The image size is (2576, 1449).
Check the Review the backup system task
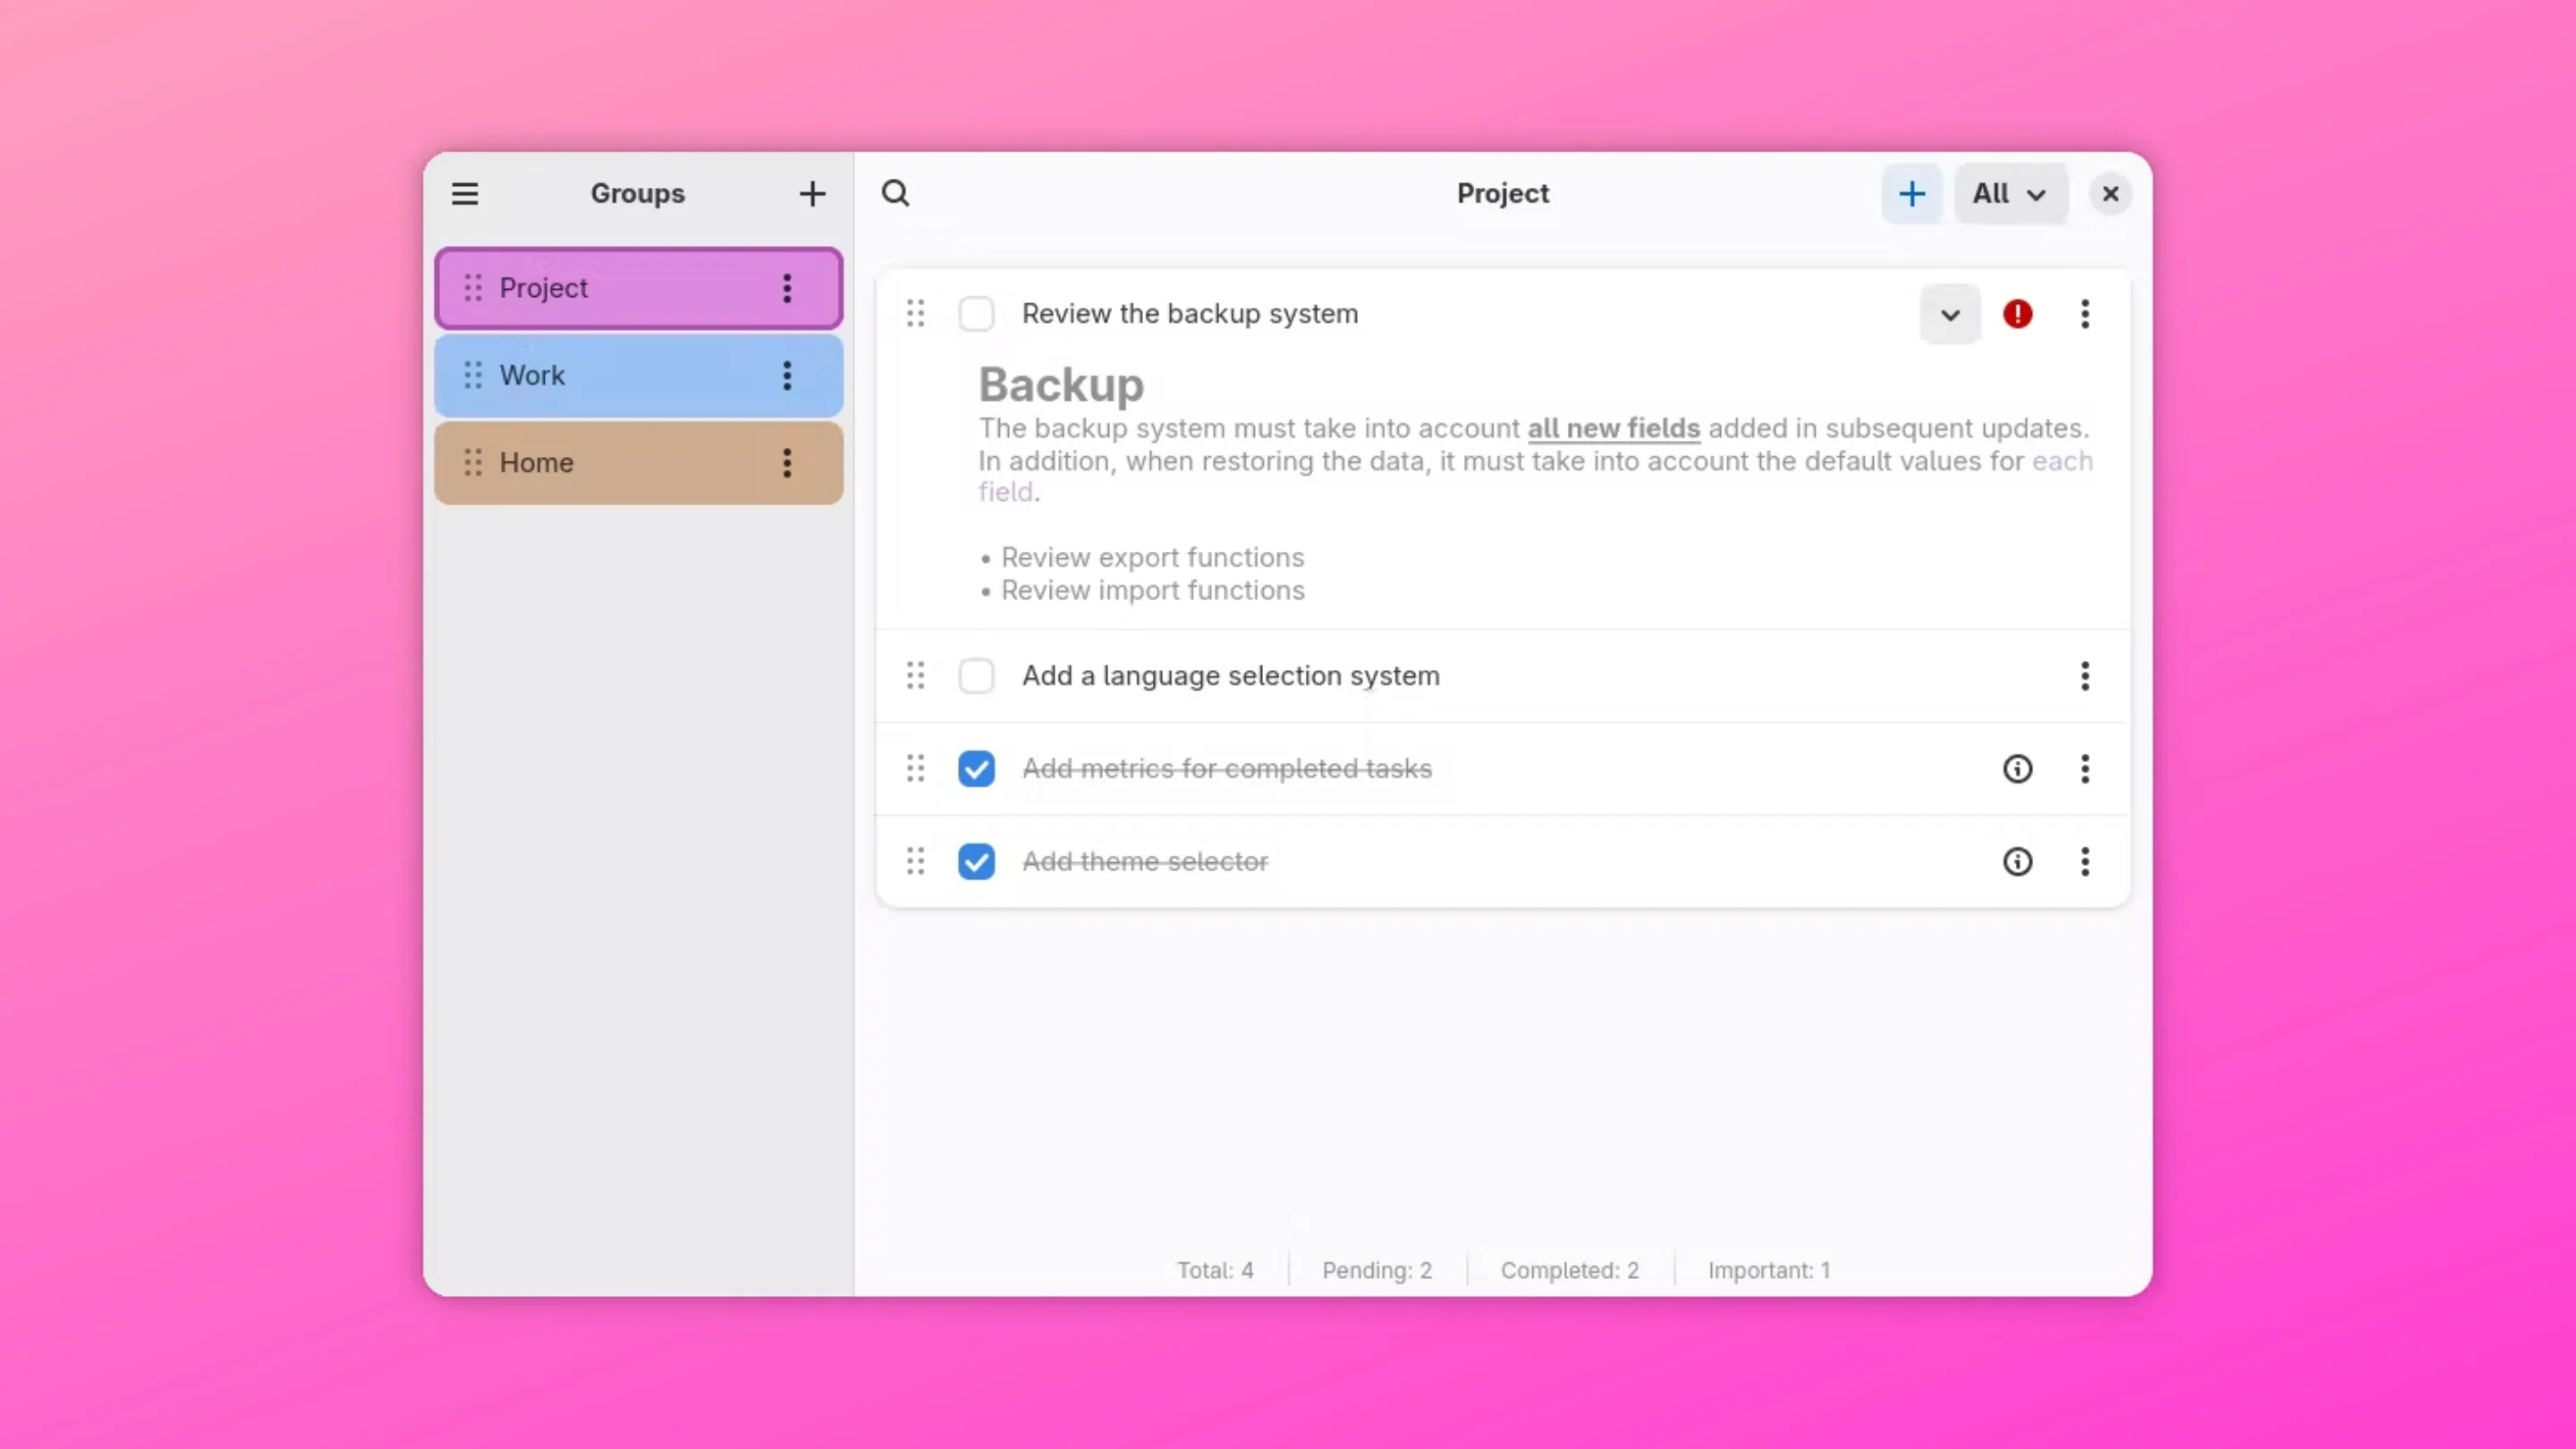pyautogui.click(x=976, y=314)
